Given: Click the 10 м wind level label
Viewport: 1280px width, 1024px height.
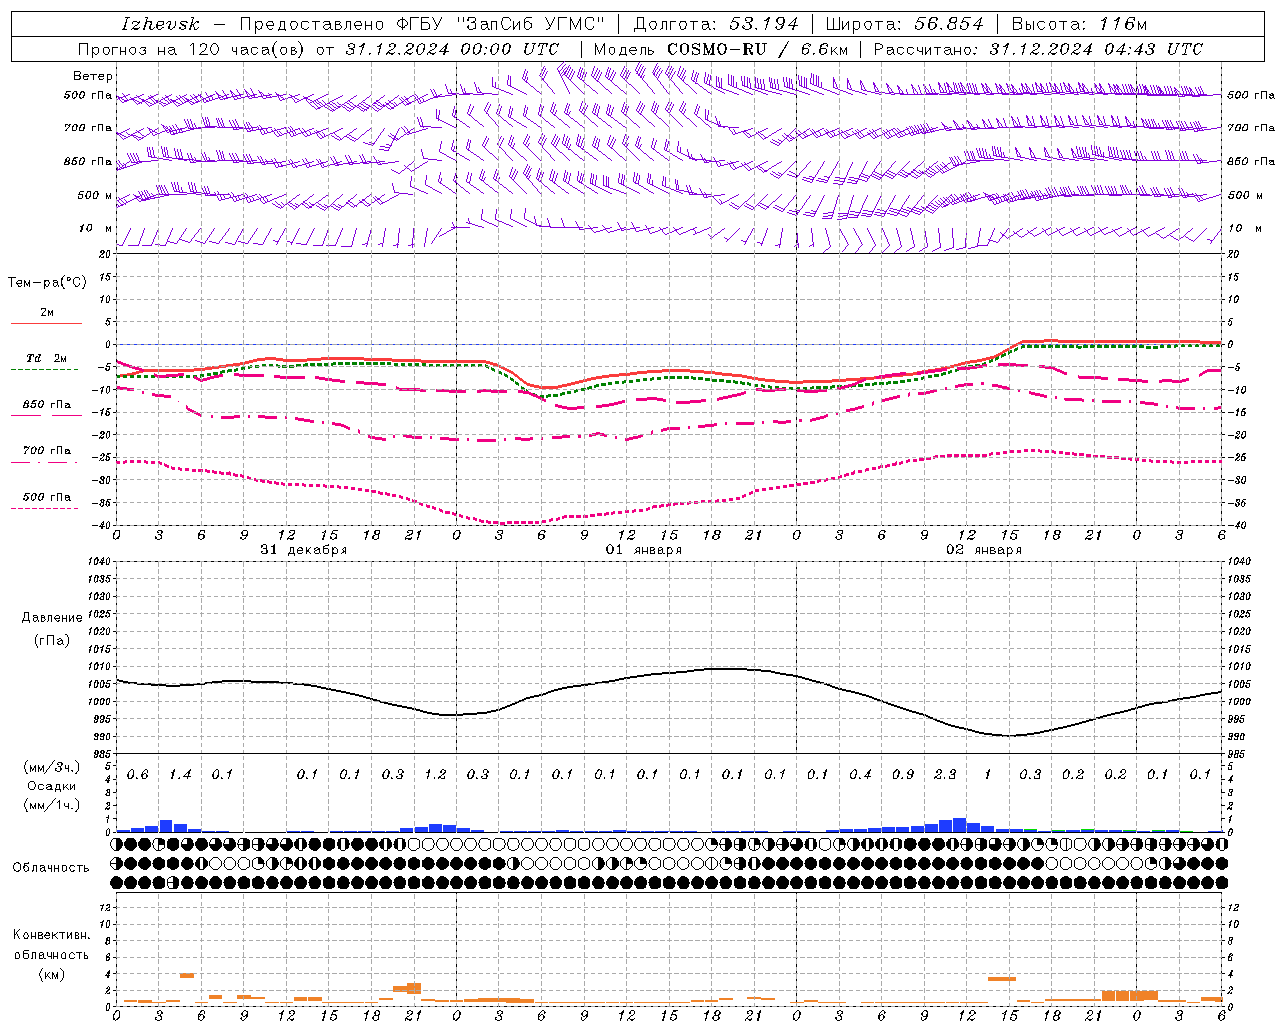Looking at the screenshot, I should pyautogui.click(x=95, y=228).
